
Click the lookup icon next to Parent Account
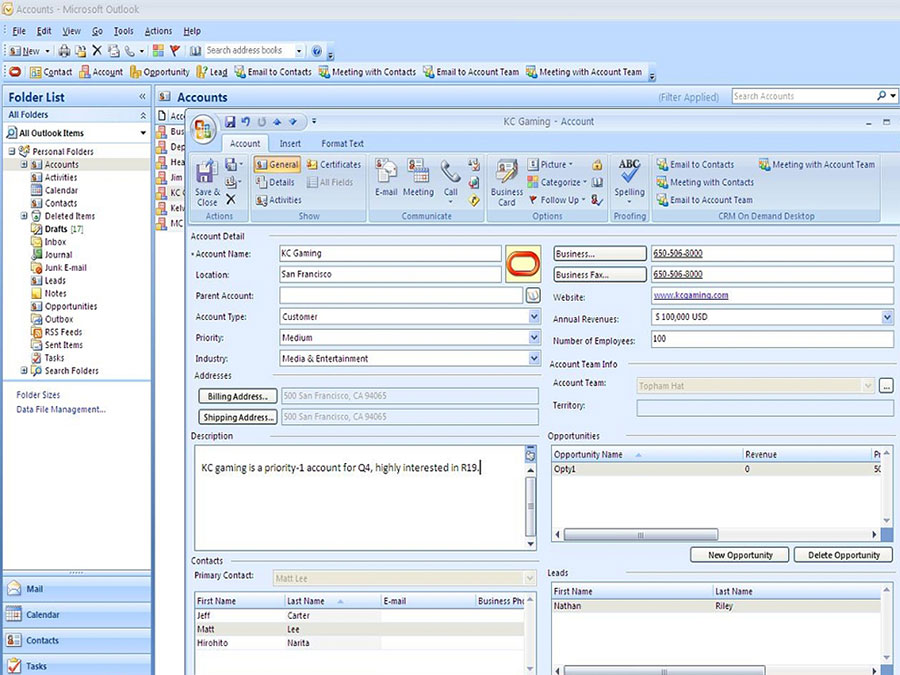pyautogui.click(x=533, y=295)
